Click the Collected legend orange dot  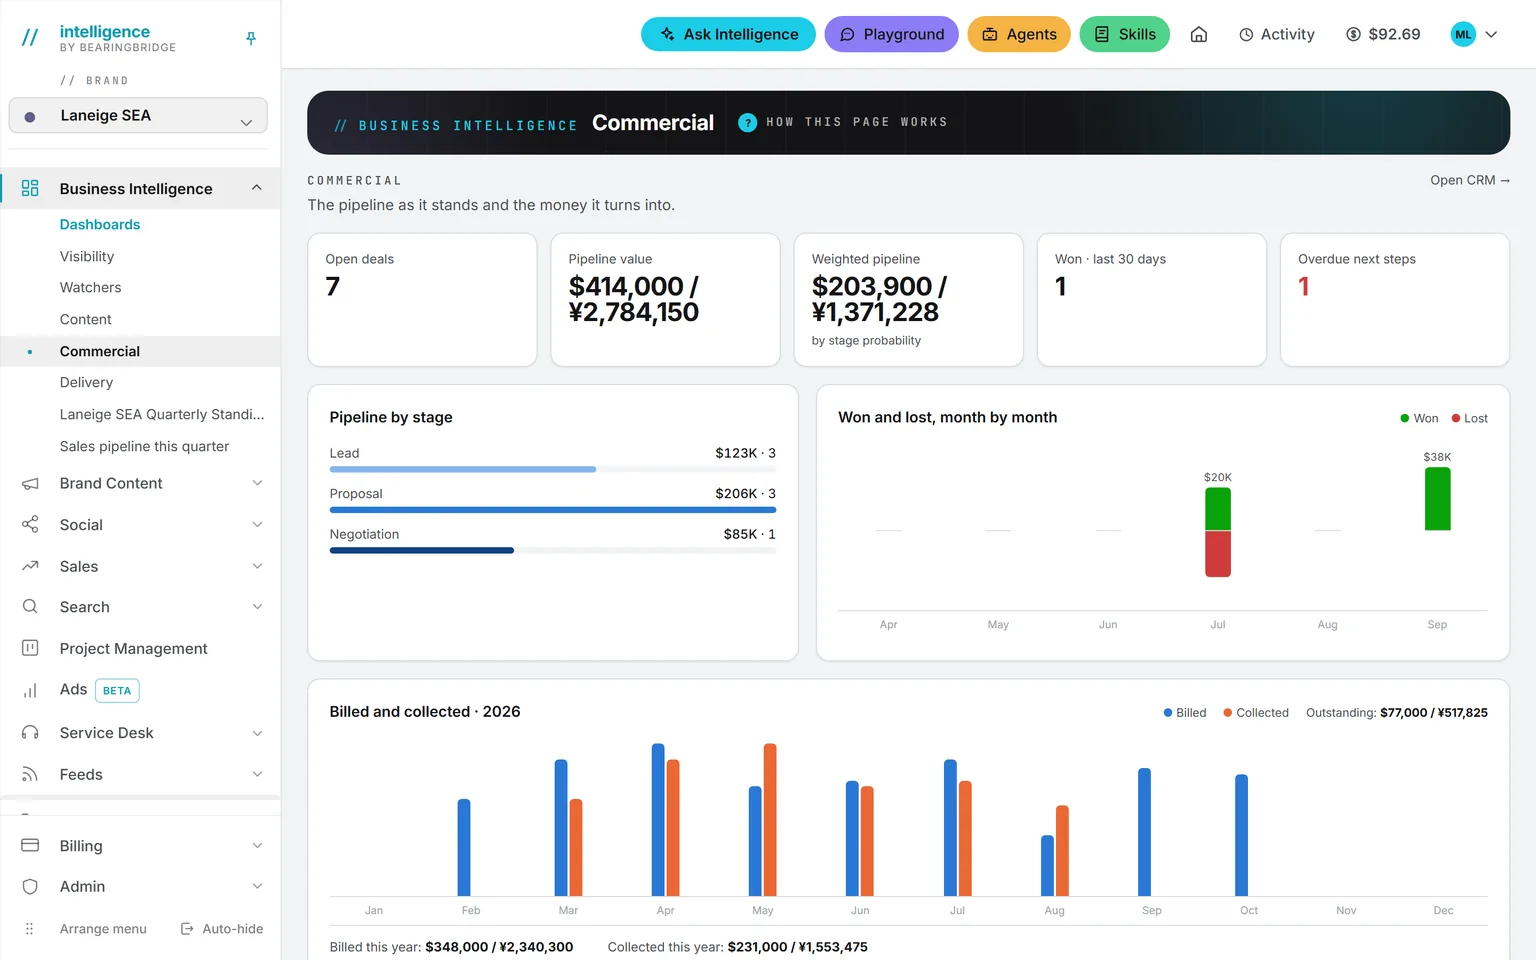[1228, 713]
